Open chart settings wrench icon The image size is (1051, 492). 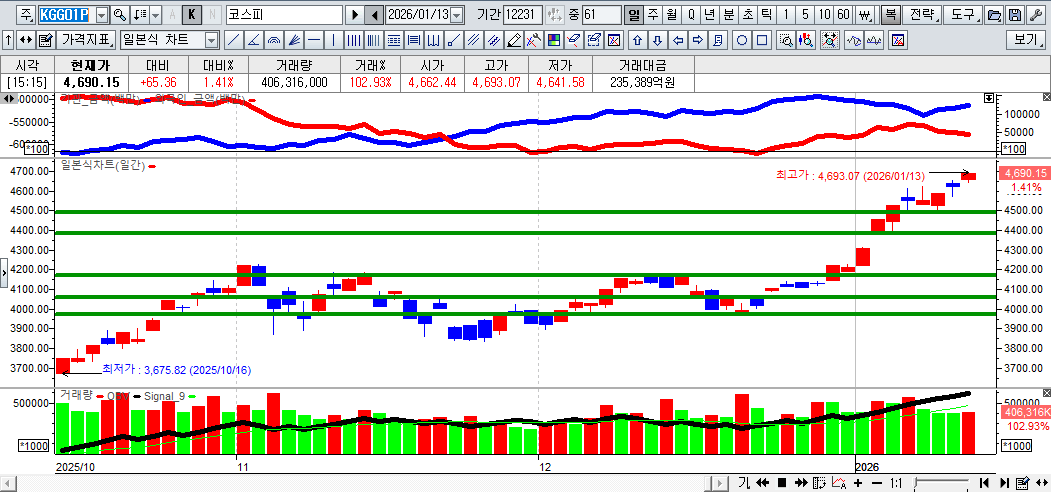coord(1035,15)
